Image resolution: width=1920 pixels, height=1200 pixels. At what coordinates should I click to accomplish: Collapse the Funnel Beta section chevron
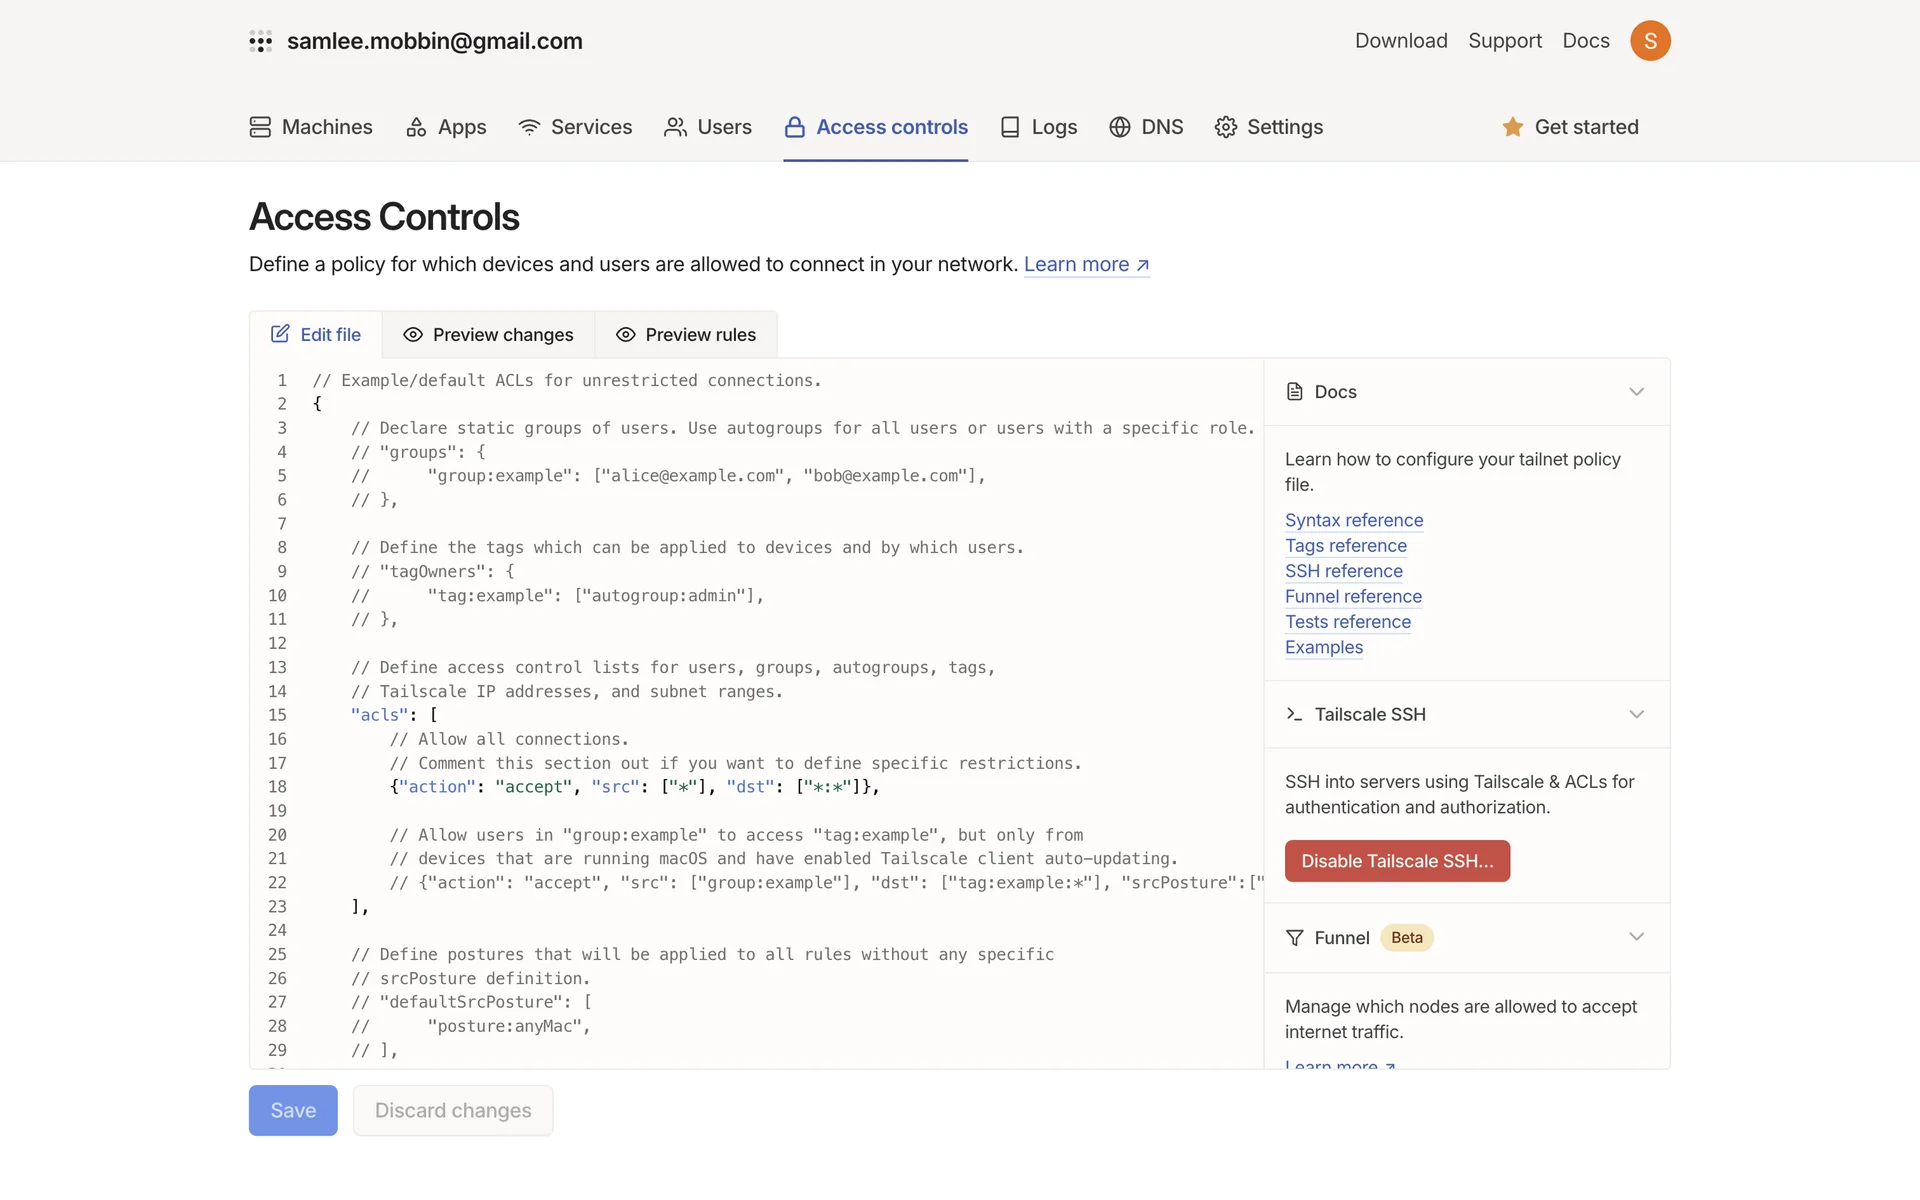[x=1636, y=937]
